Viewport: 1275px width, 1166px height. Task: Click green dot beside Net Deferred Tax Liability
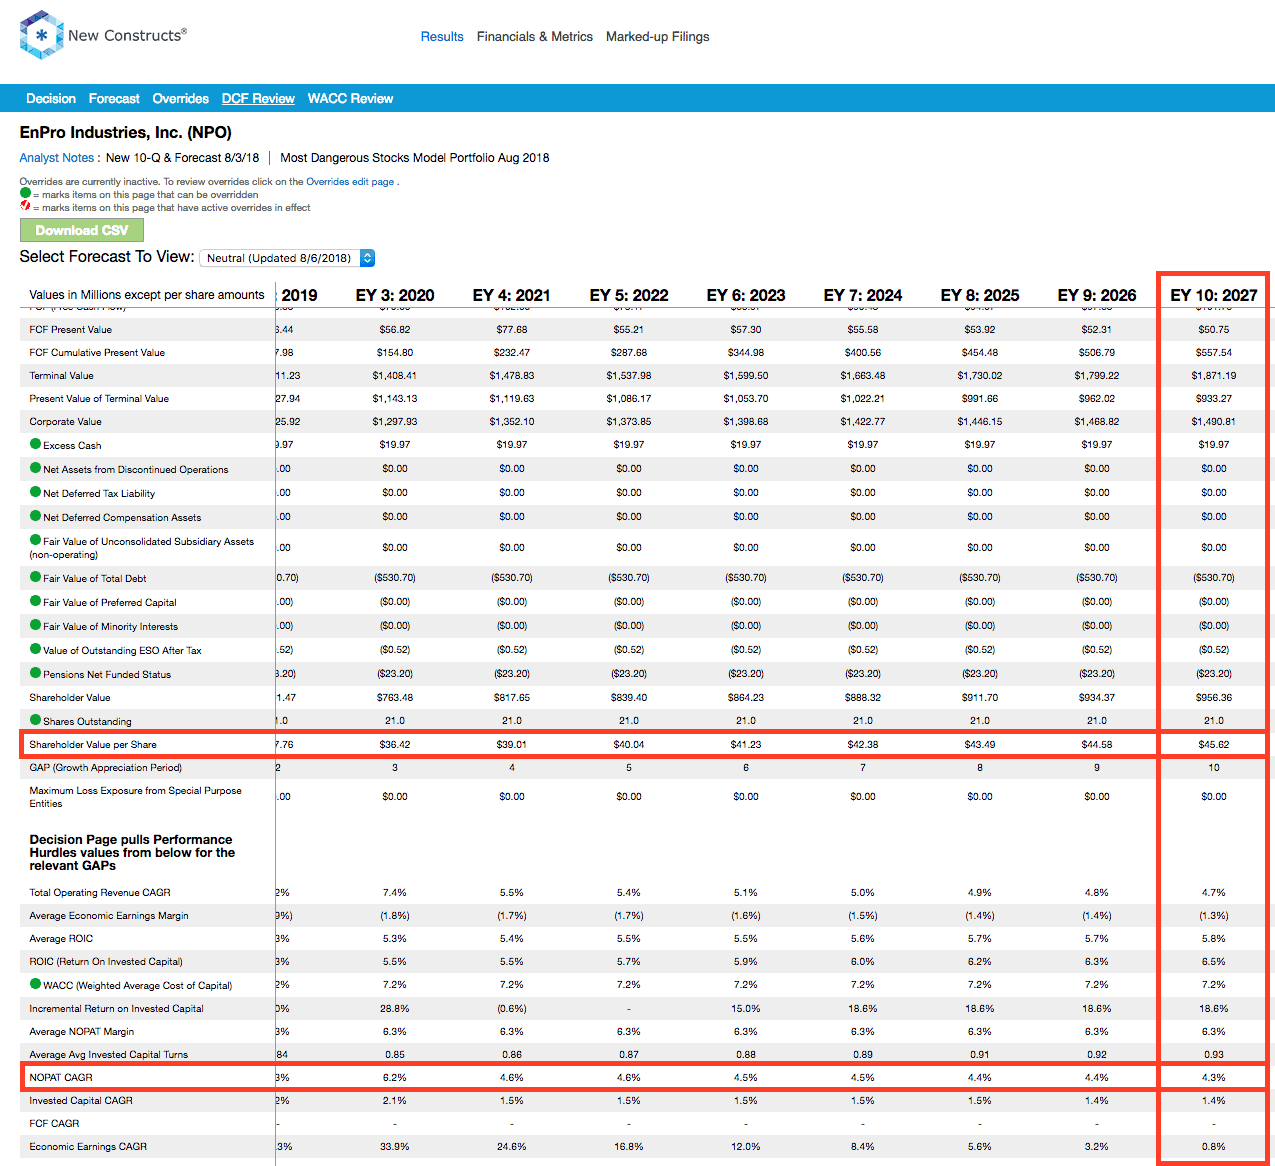pyautogui.click(x=35, y=492)
